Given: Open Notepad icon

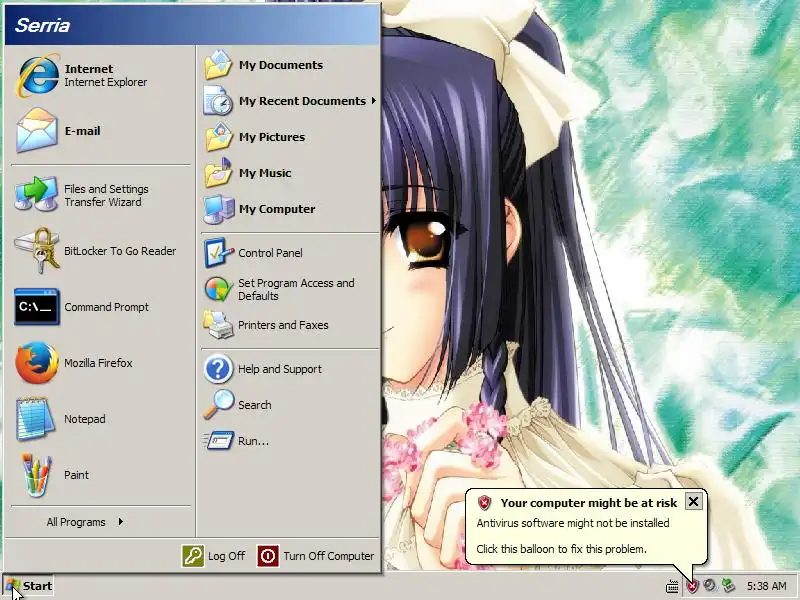Looking at the screenshot, I should click(x=35, y=419).
